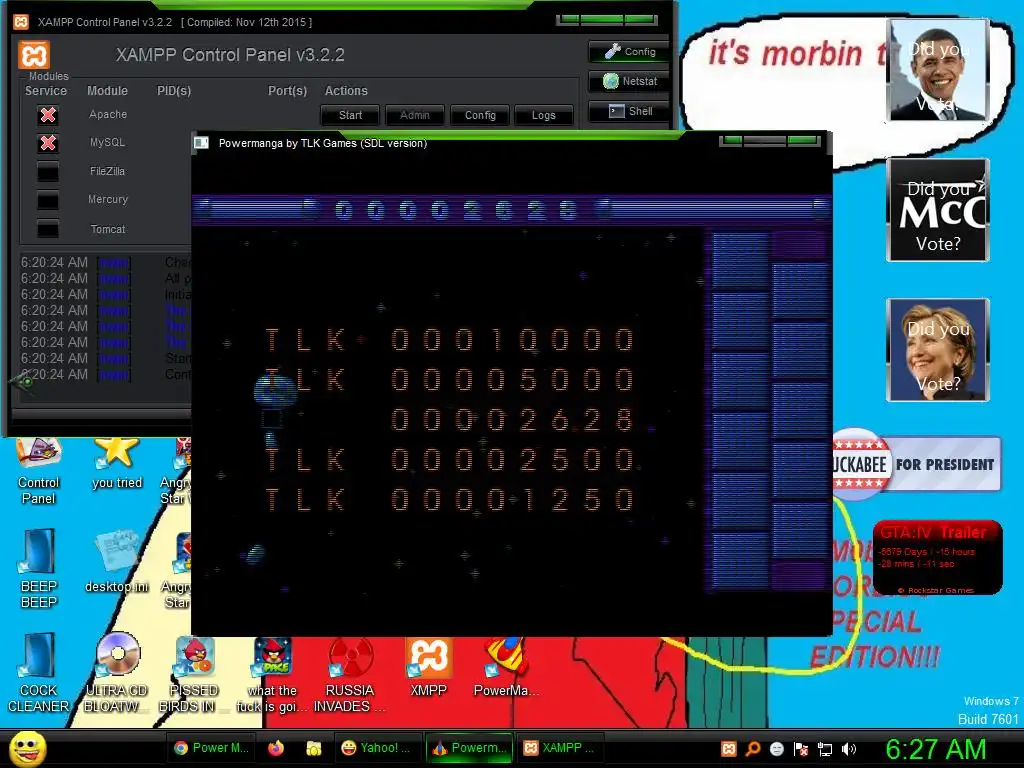The height and width of the screenshot is (768, 1024).
Task: Click the Powermanga window title bar icon
Action: coord(202,143)
